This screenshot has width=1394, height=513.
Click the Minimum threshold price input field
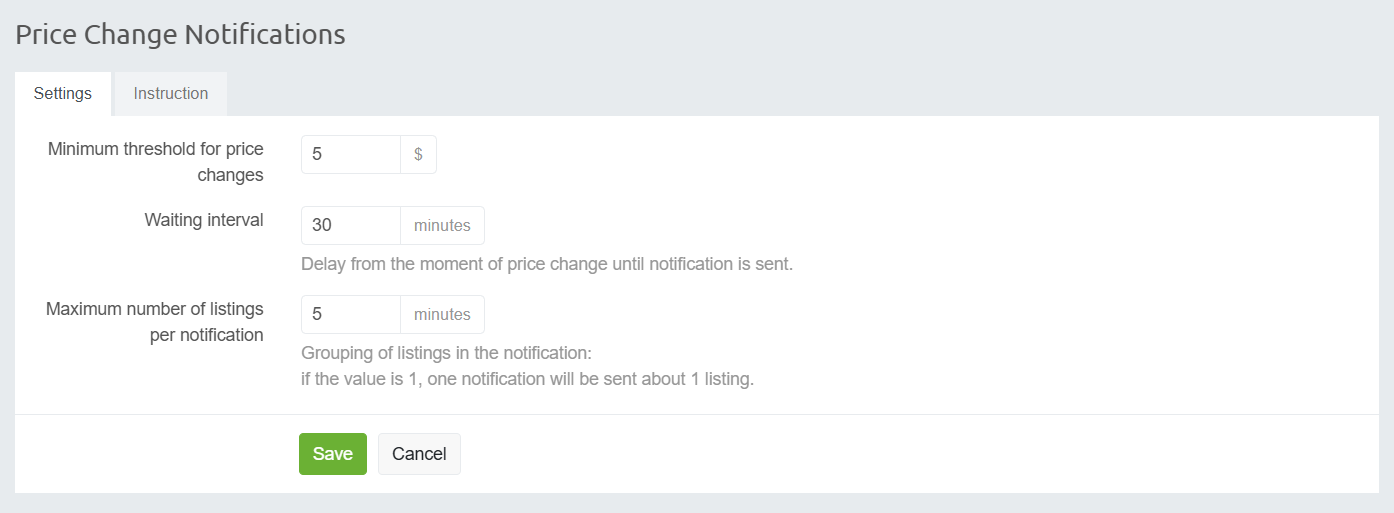(351, 155)
